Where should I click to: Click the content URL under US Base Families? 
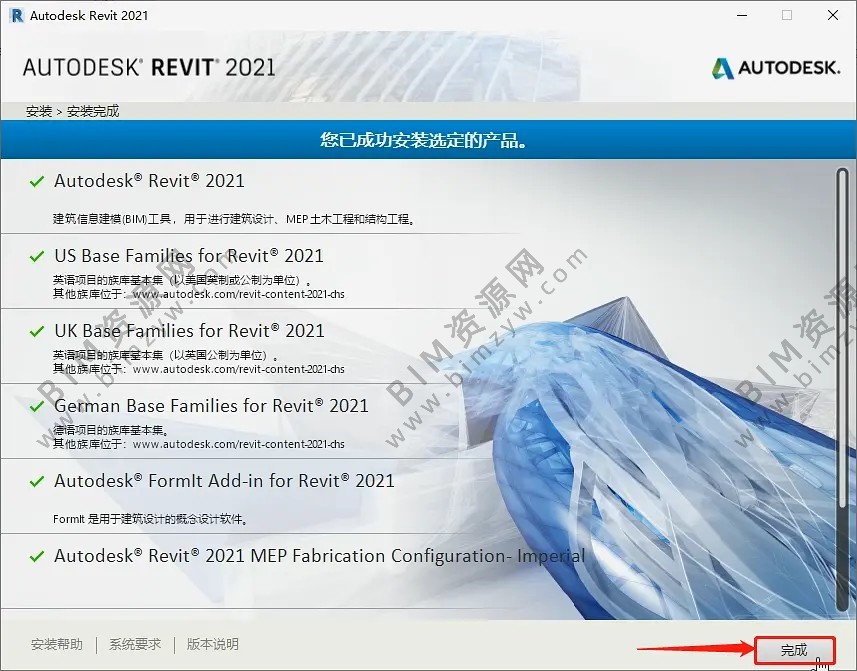(238, 294)
